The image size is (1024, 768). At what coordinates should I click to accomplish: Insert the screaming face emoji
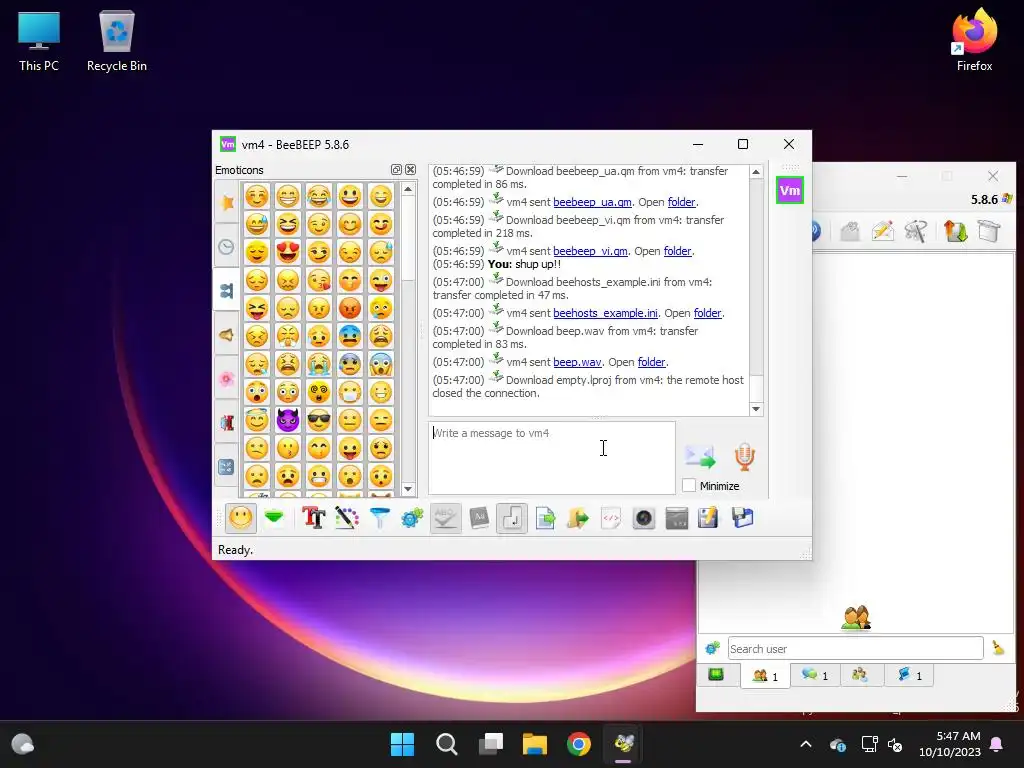click(x=381, y=364)
